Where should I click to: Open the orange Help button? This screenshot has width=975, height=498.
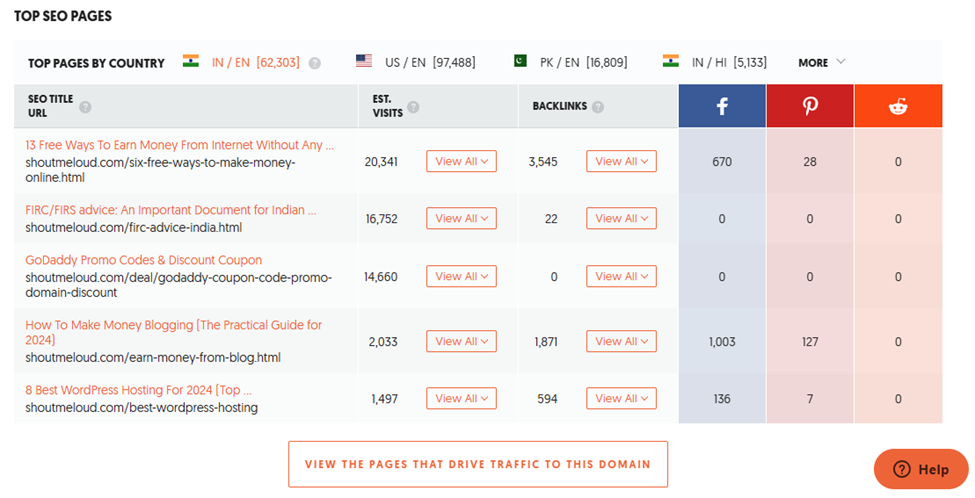coord(921,469)
